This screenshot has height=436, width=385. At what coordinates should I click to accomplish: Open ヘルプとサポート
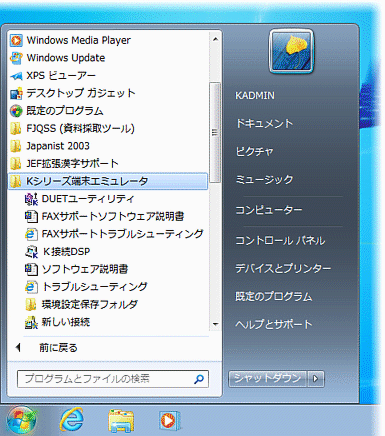pyautogui.click(x=274, y=324)
